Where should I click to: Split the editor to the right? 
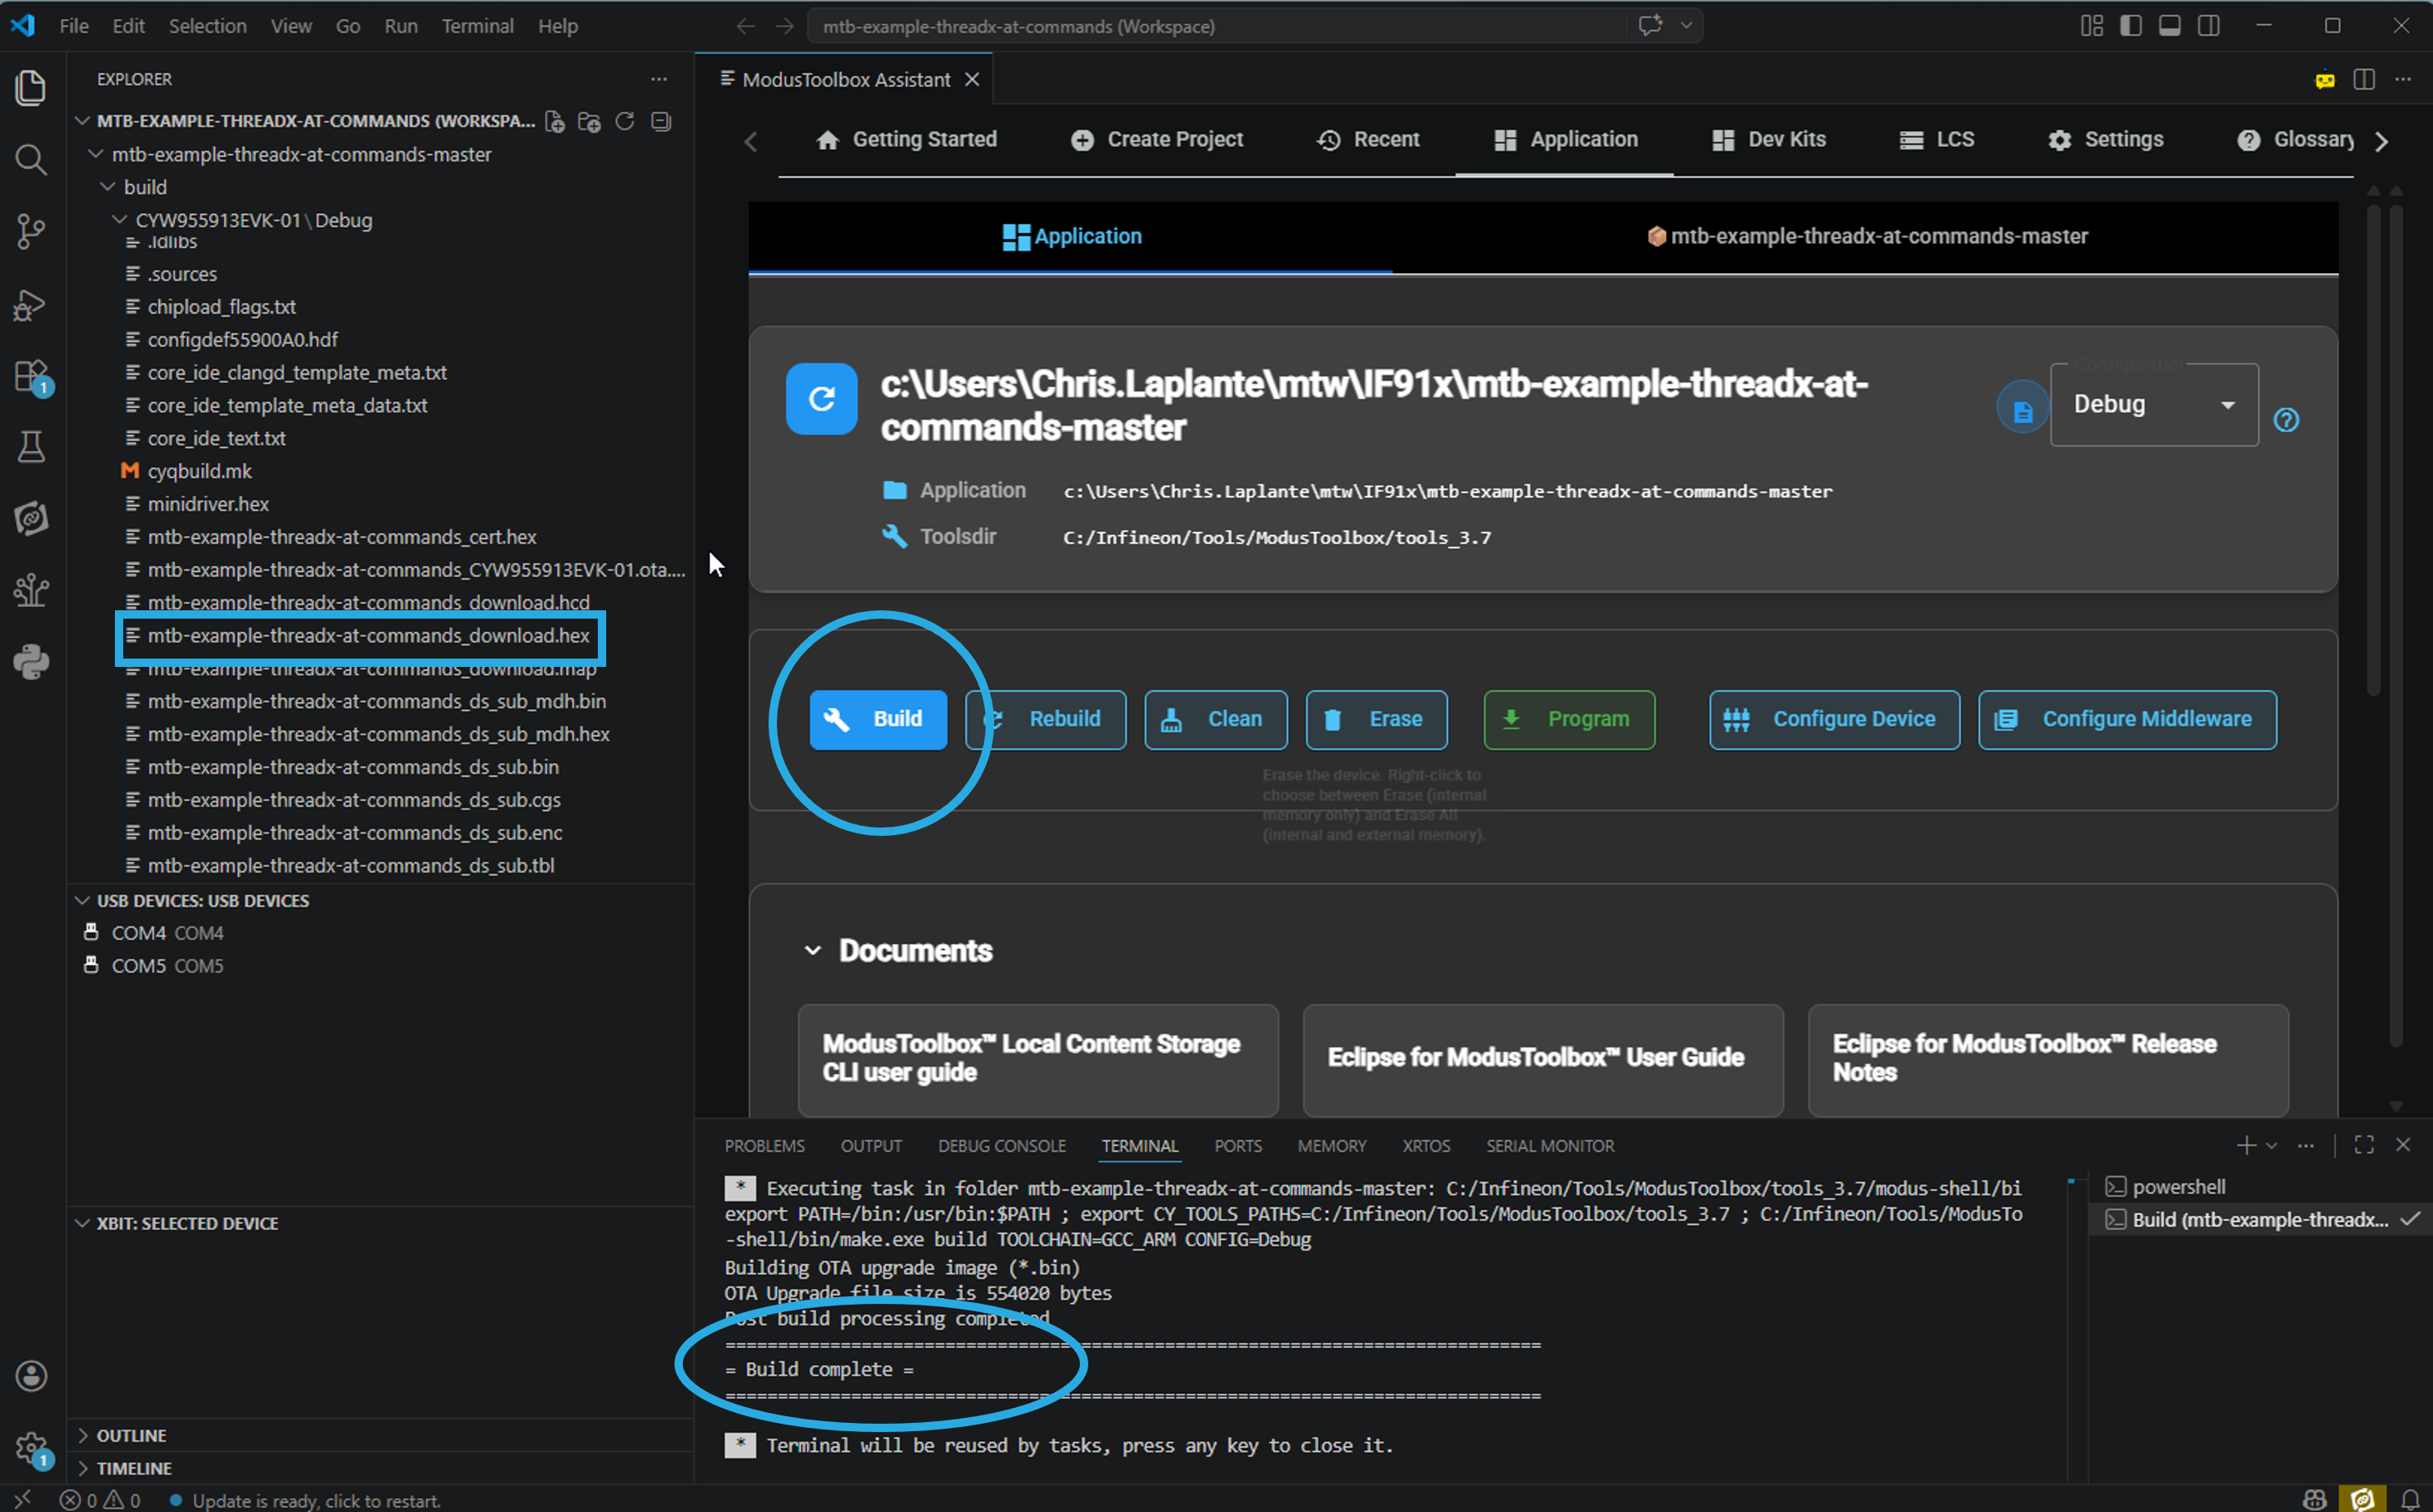[x=2364, y=79]
